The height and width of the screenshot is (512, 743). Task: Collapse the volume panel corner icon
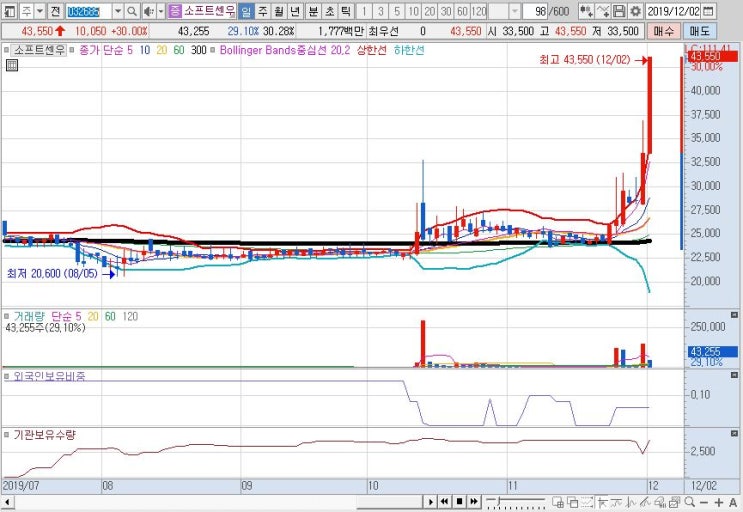click(734, 315)
